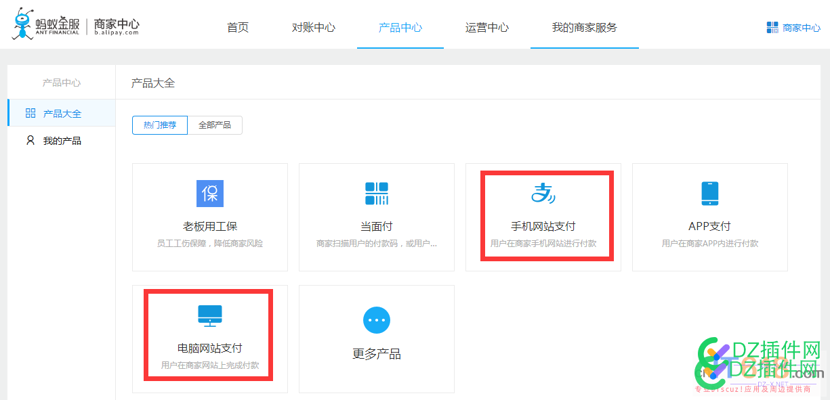Screen dimensions: 830x400
Task: Click the 商家中心 b.alipay.com header title
Action: [116, 26]
